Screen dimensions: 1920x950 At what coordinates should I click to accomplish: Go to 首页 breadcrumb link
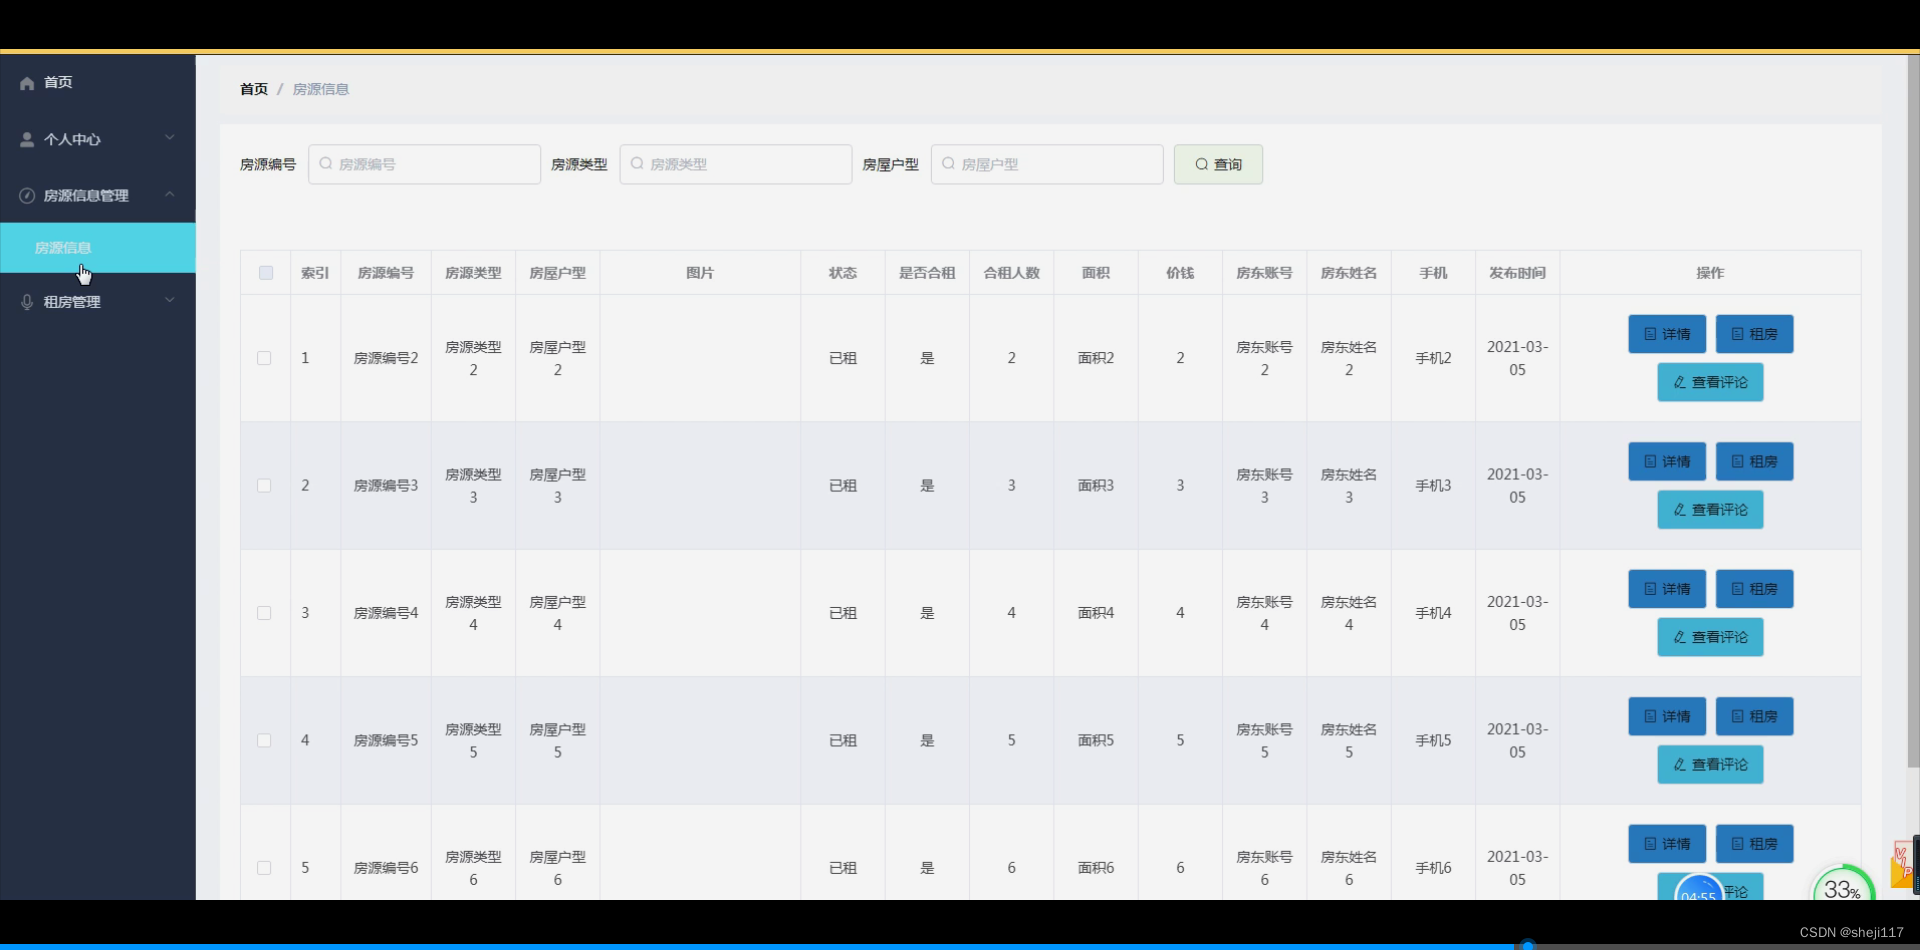click(254, 89)
